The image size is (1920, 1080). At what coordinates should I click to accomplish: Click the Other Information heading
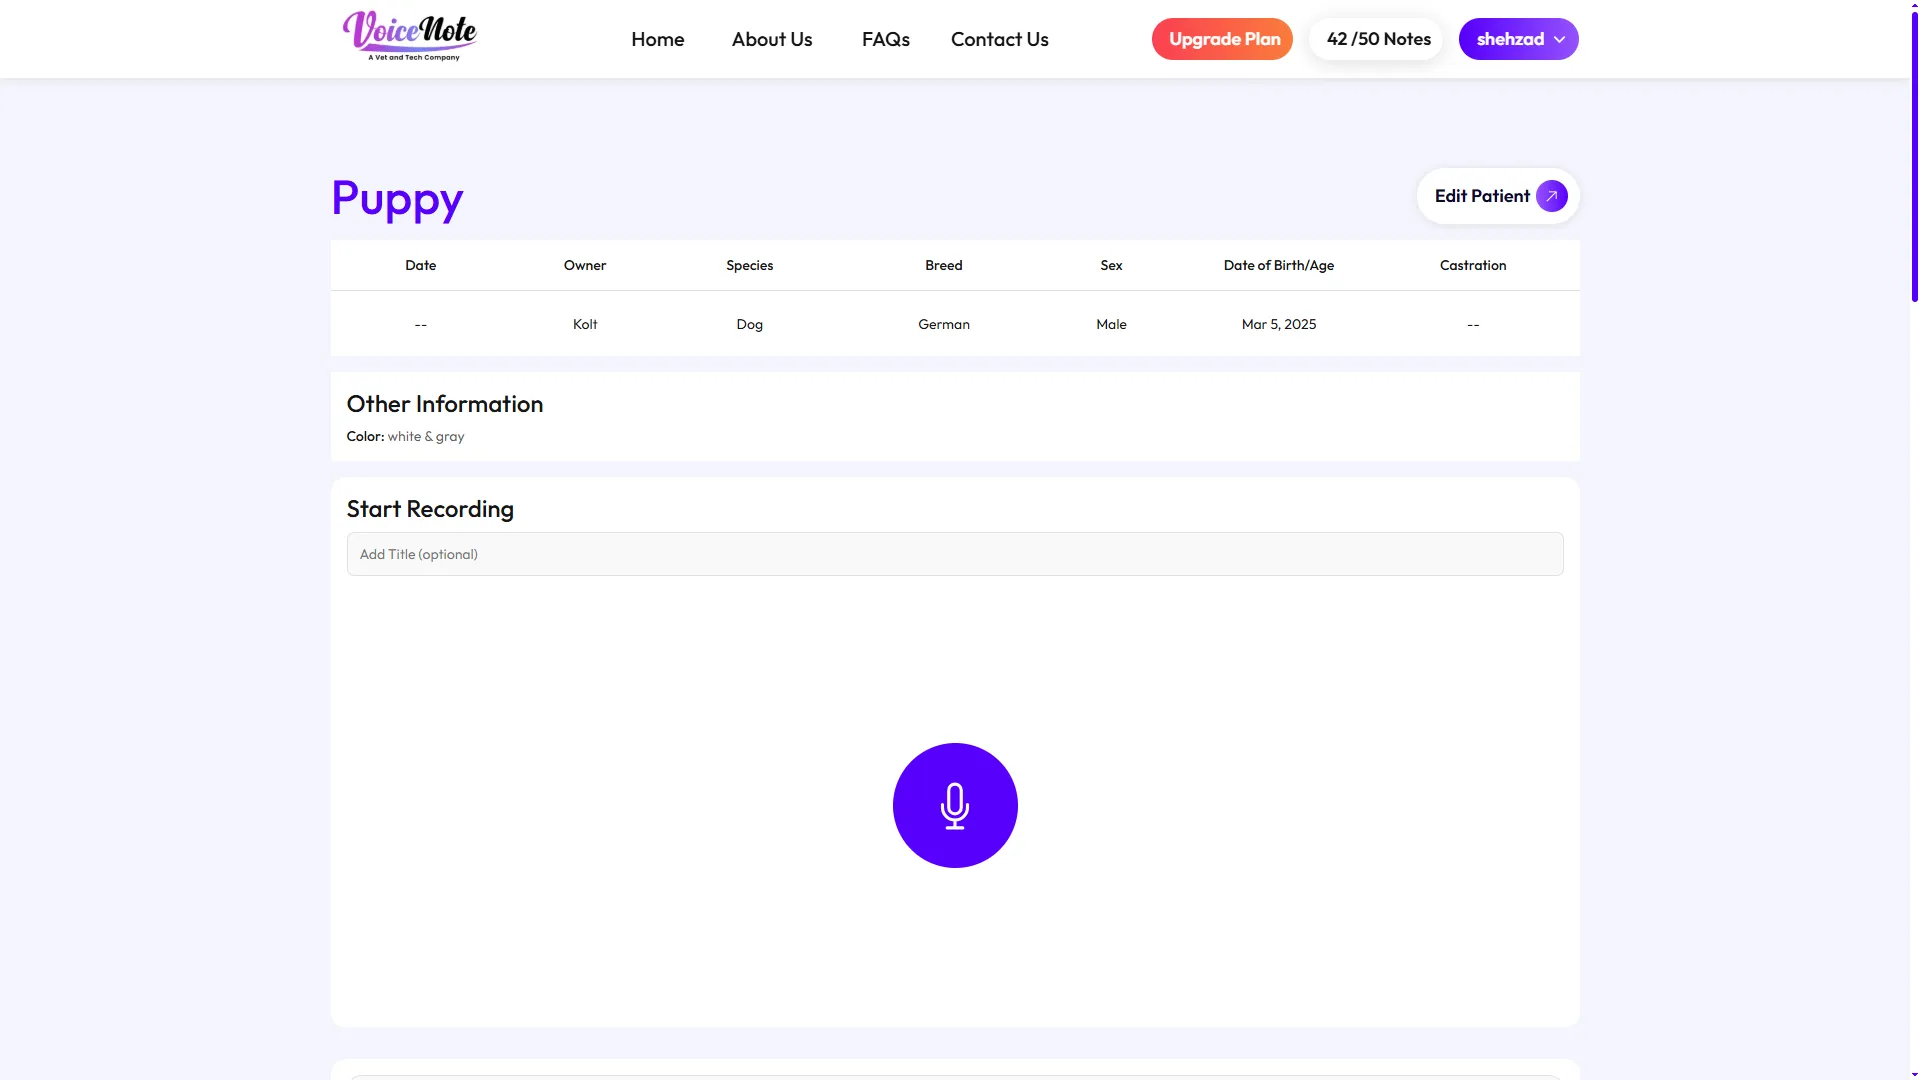pos(445,404)
